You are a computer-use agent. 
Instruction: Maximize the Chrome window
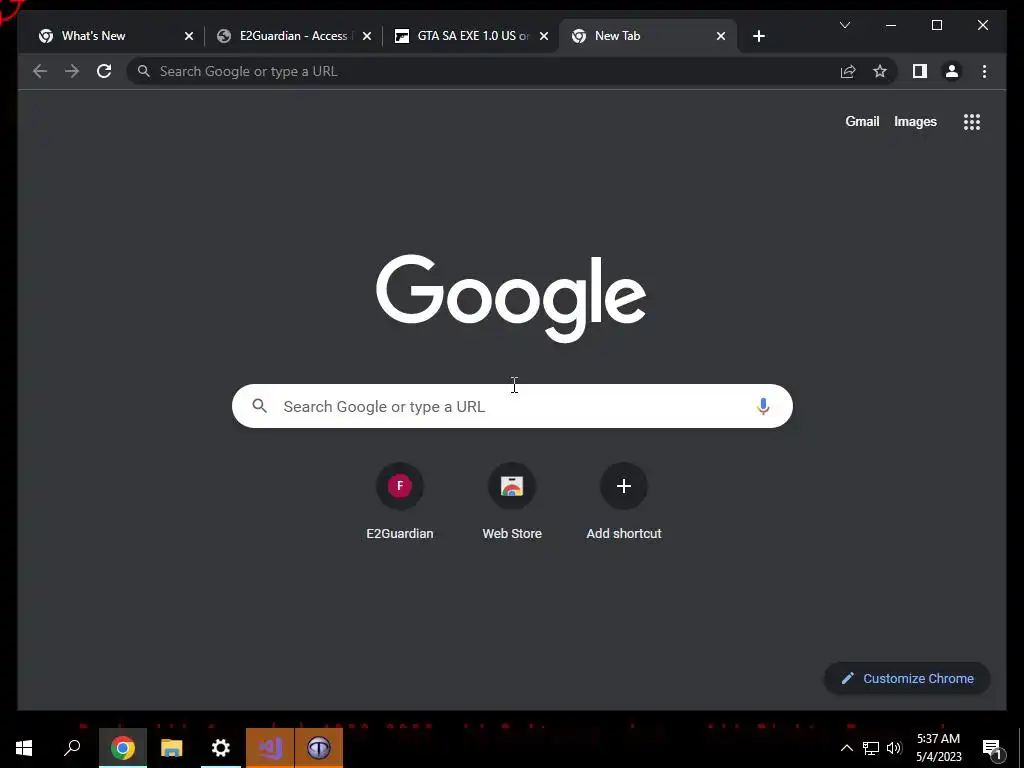936,25
